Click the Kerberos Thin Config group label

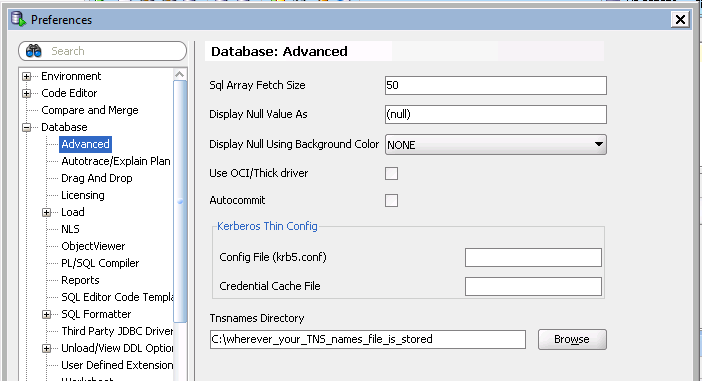267,226
